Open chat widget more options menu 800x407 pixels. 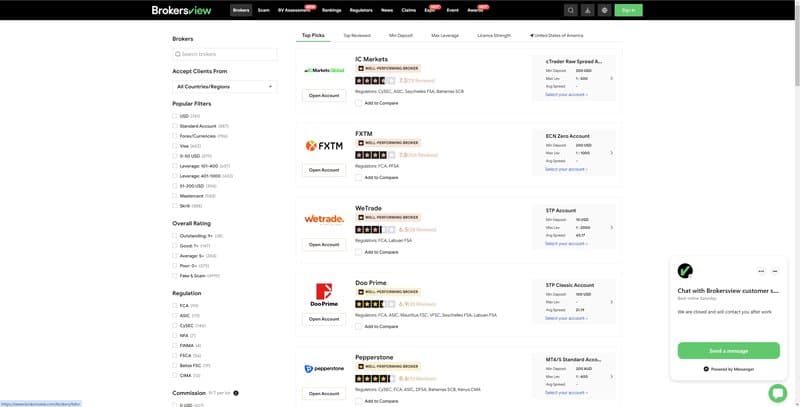point(761,271)
